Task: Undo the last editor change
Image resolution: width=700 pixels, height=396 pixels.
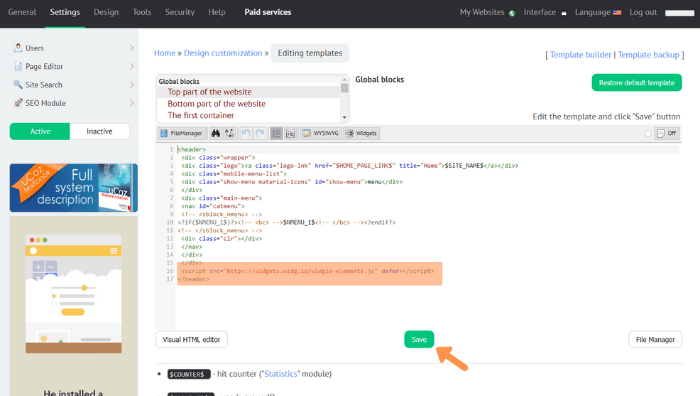Action: [246, 133]
